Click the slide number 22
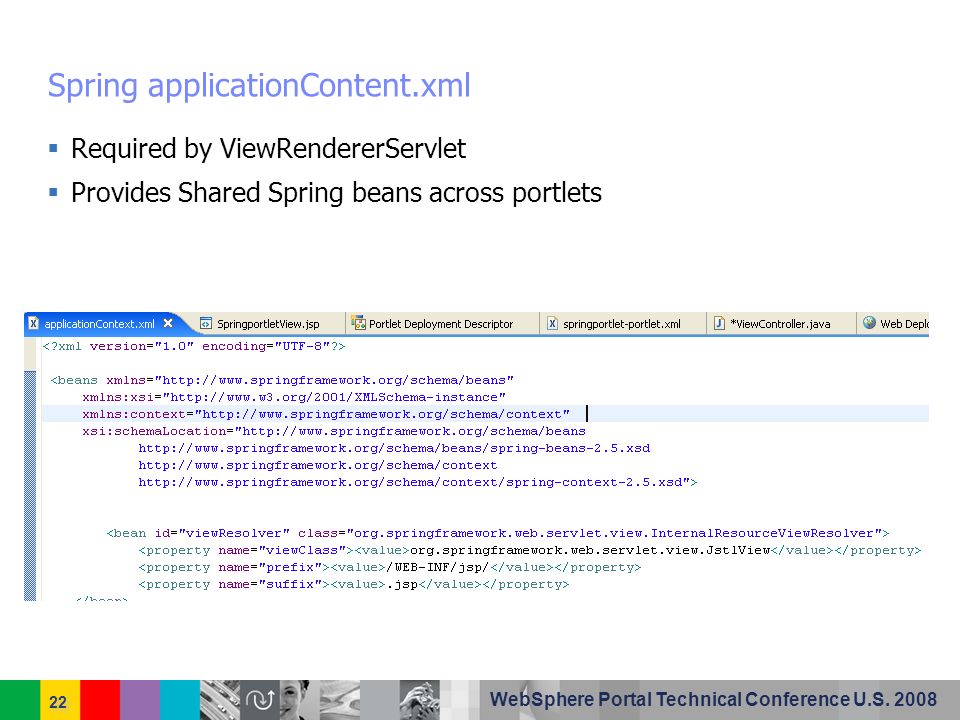Screen dimensions: 960x720 (58, 702)
